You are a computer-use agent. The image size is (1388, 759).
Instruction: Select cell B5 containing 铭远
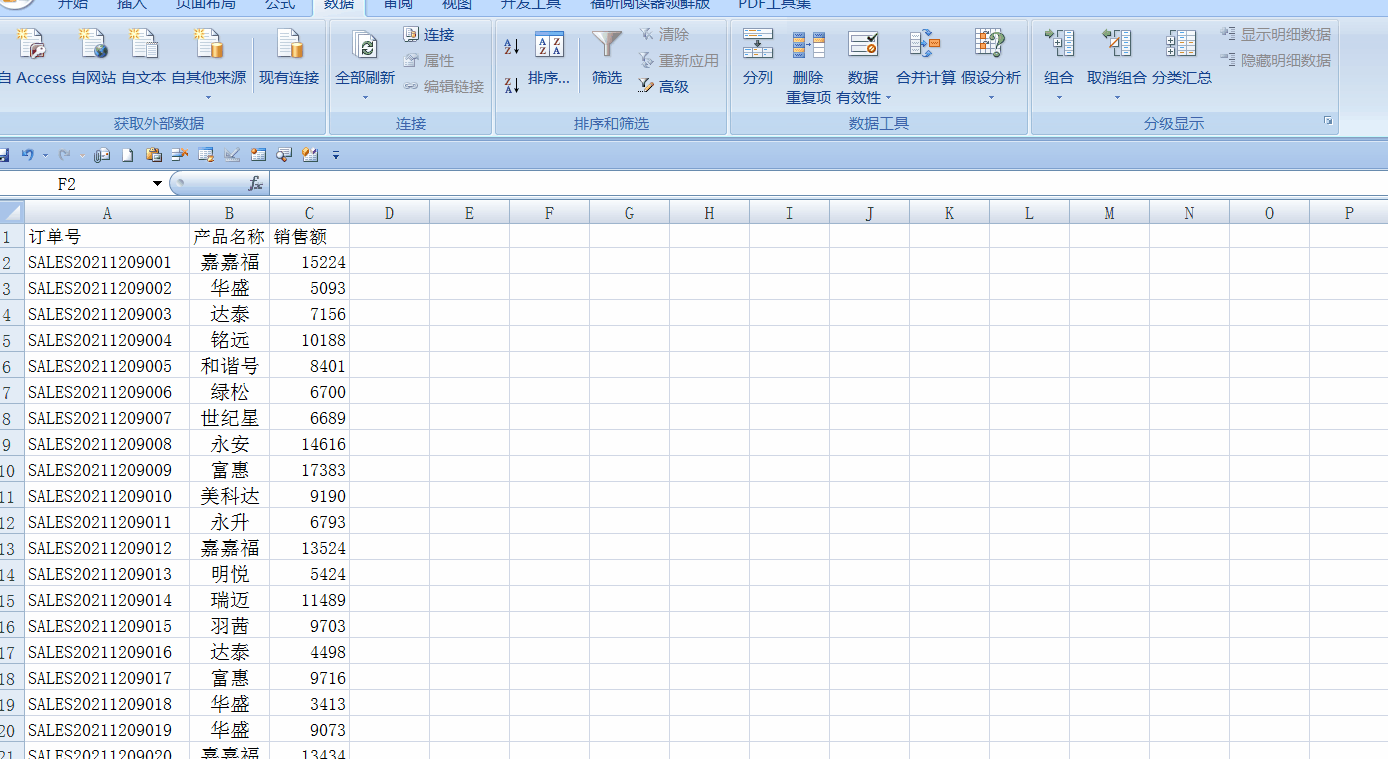(229, 340)
